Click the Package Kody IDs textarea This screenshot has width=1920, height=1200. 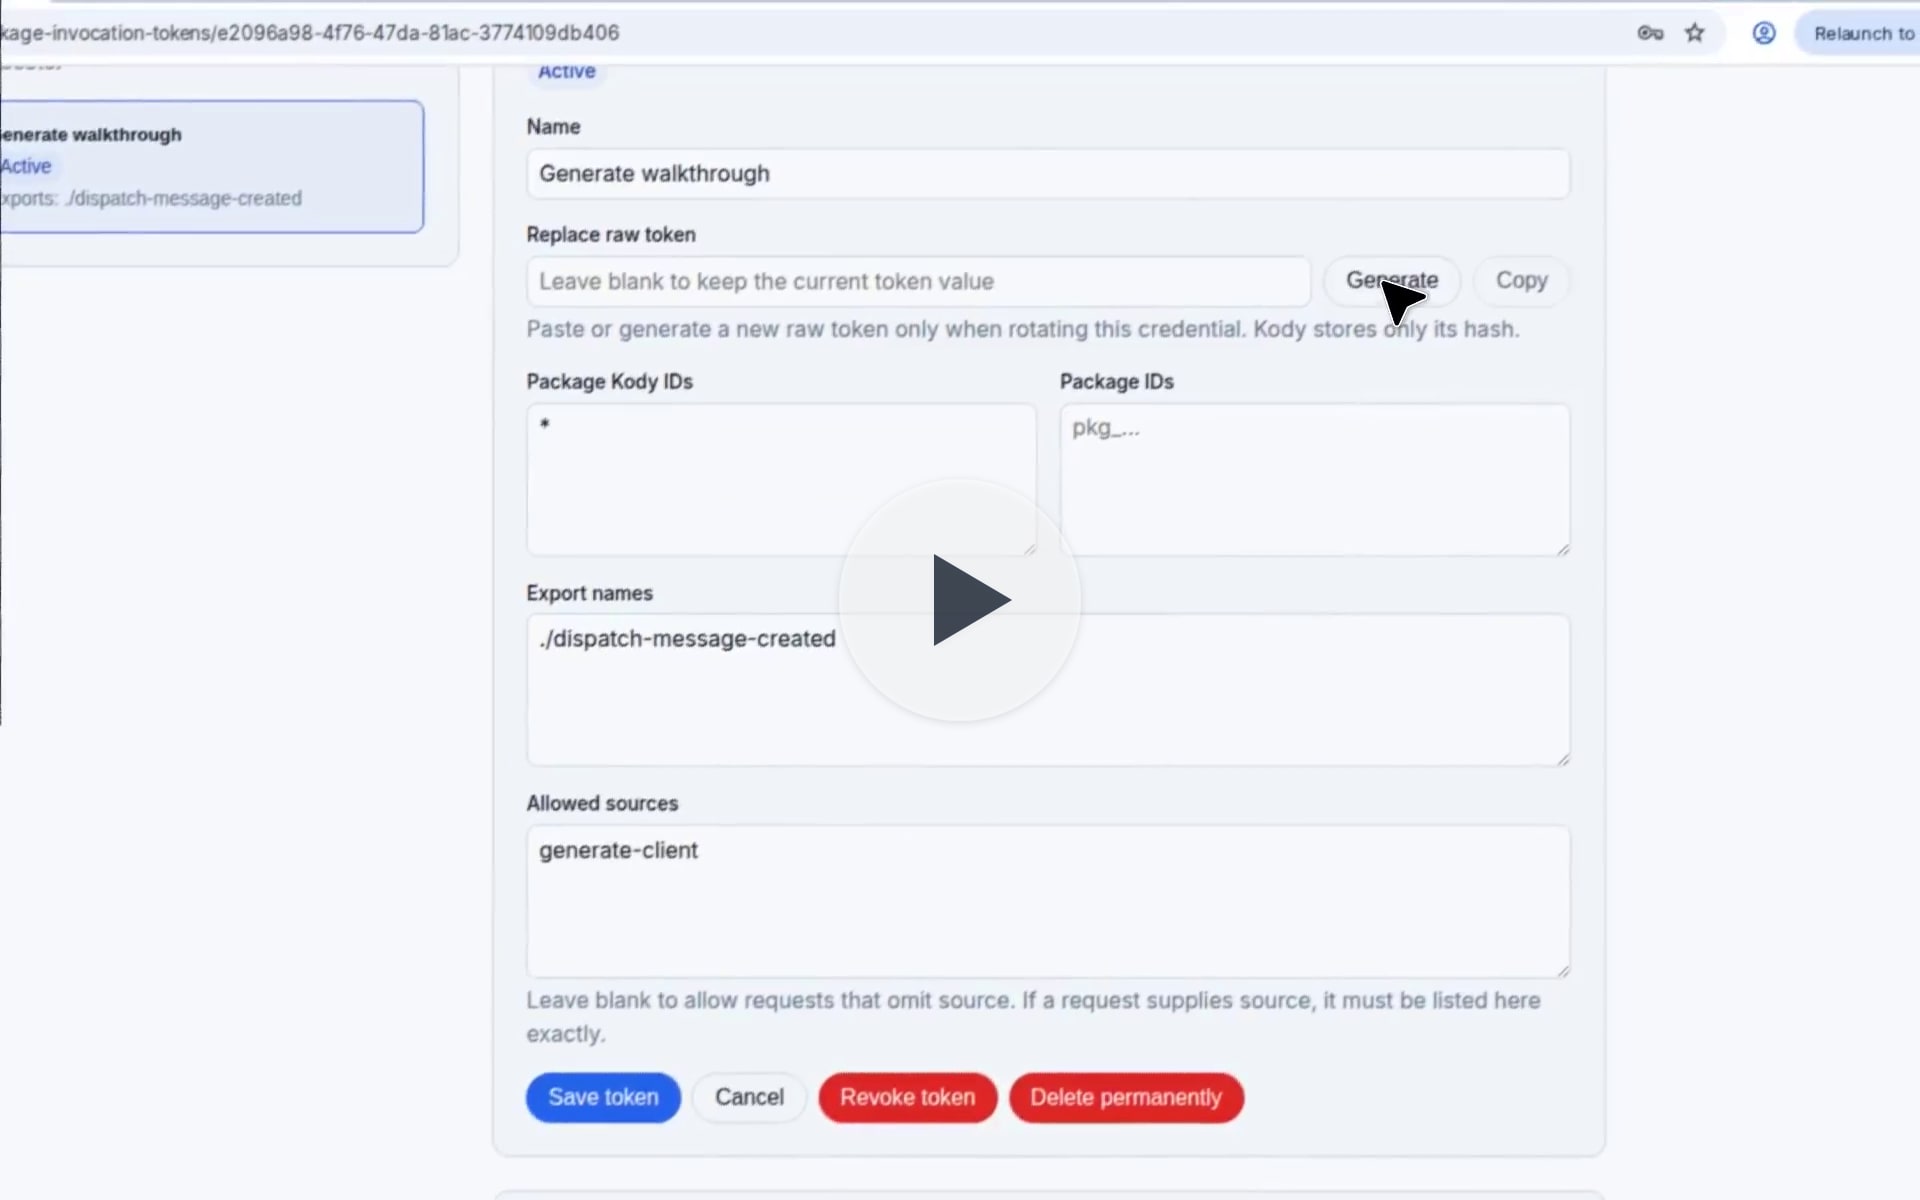[781, 479]
